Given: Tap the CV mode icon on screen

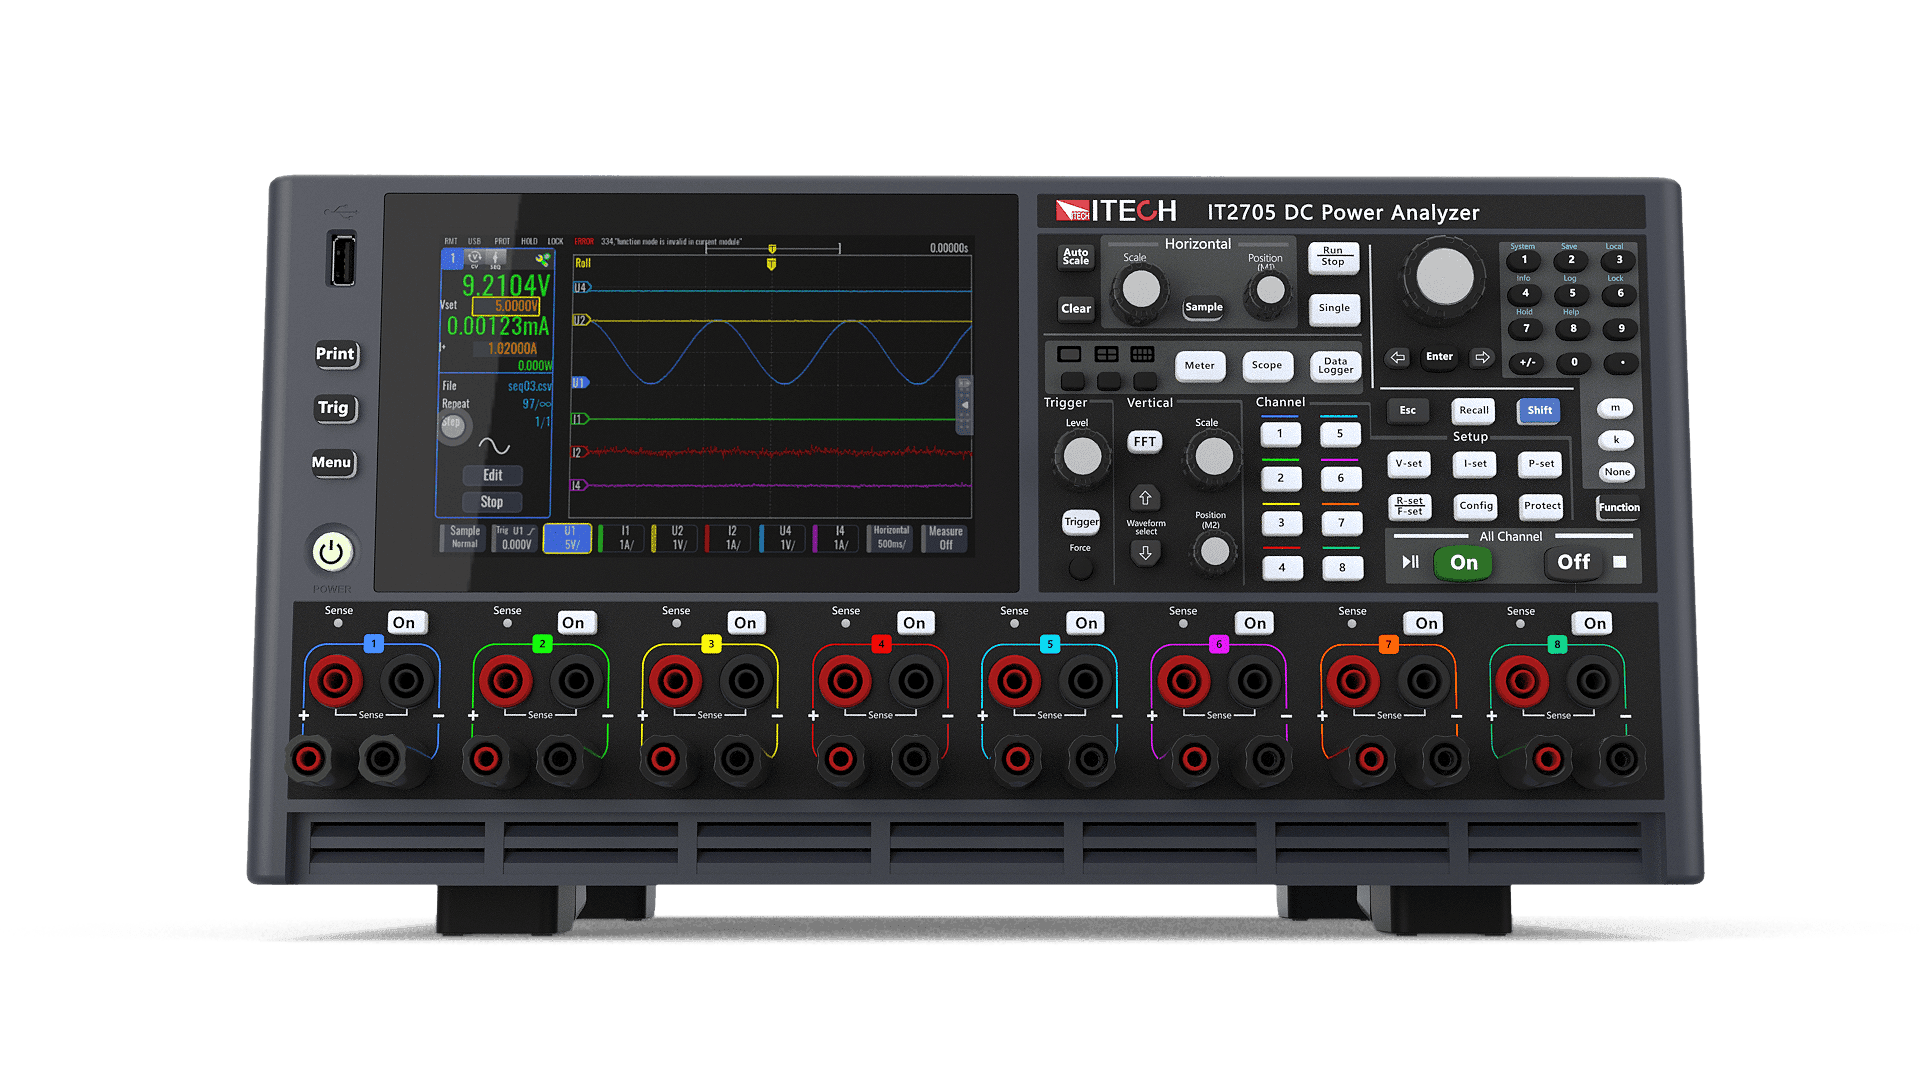Looking at the screenshot, I should point(475,259).
